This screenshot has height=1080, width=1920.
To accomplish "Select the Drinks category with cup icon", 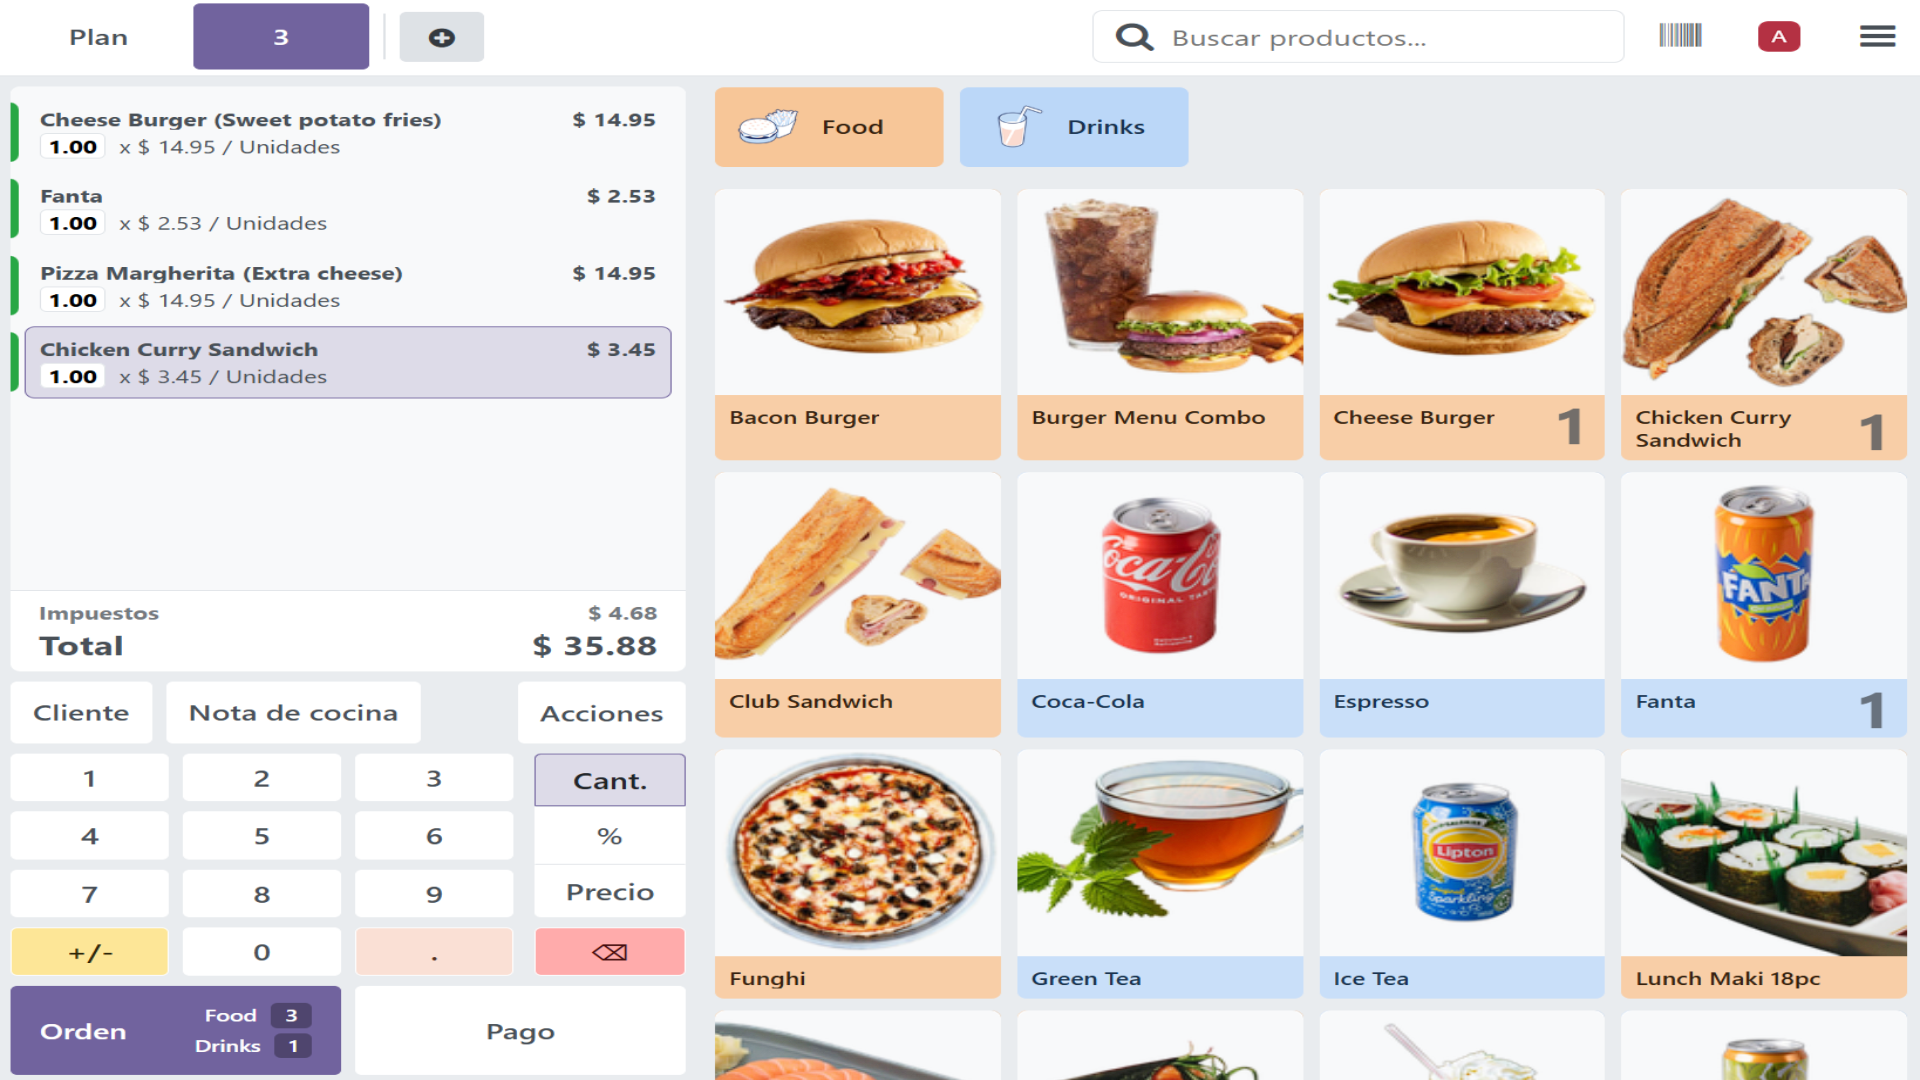I will (x=1073, y=127).
